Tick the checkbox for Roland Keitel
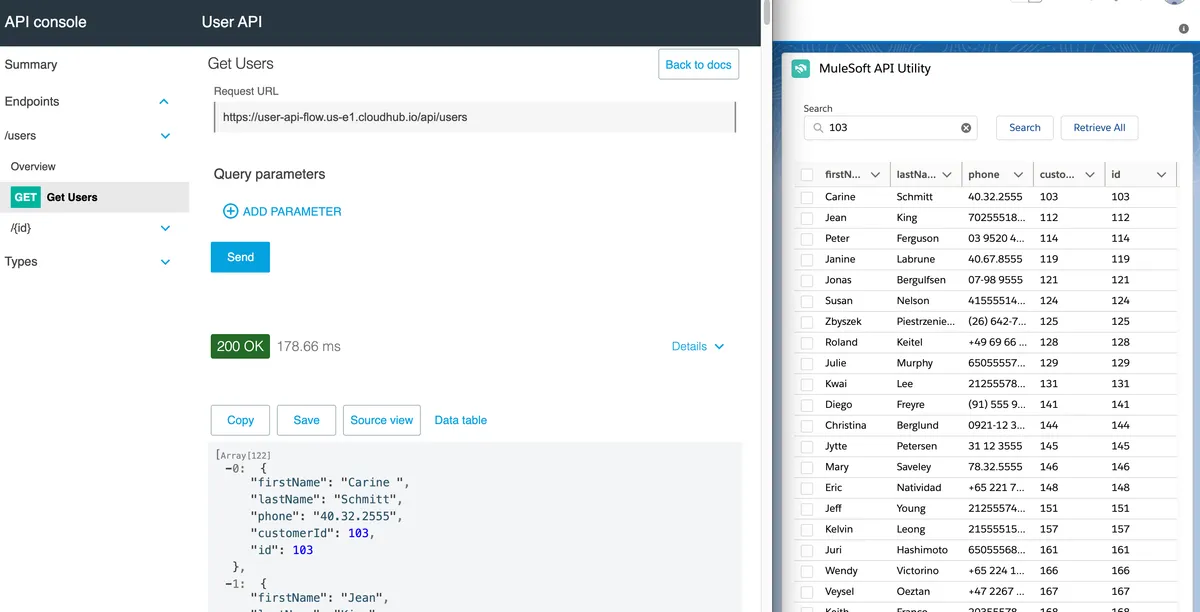 click(807, 342)
